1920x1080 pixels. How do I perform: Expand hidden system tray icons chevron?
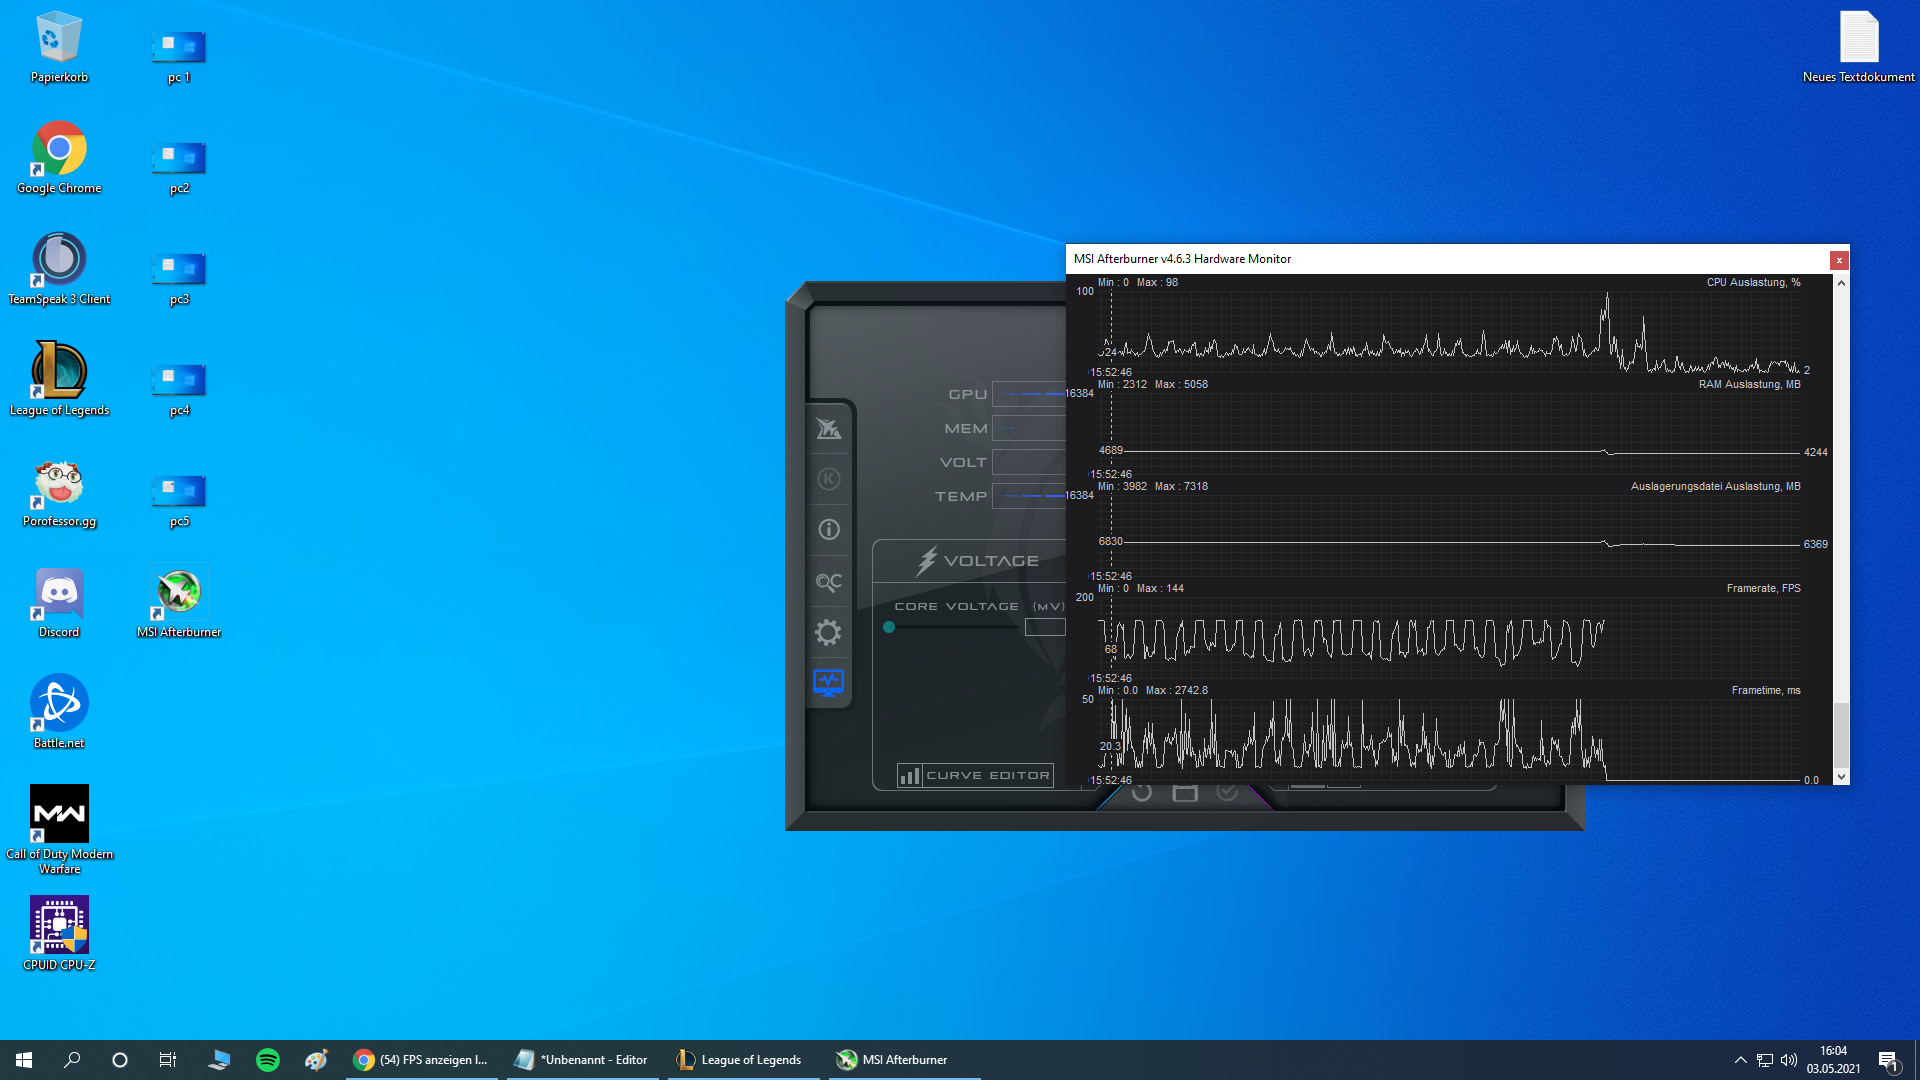click(x=1740, y=1060)
